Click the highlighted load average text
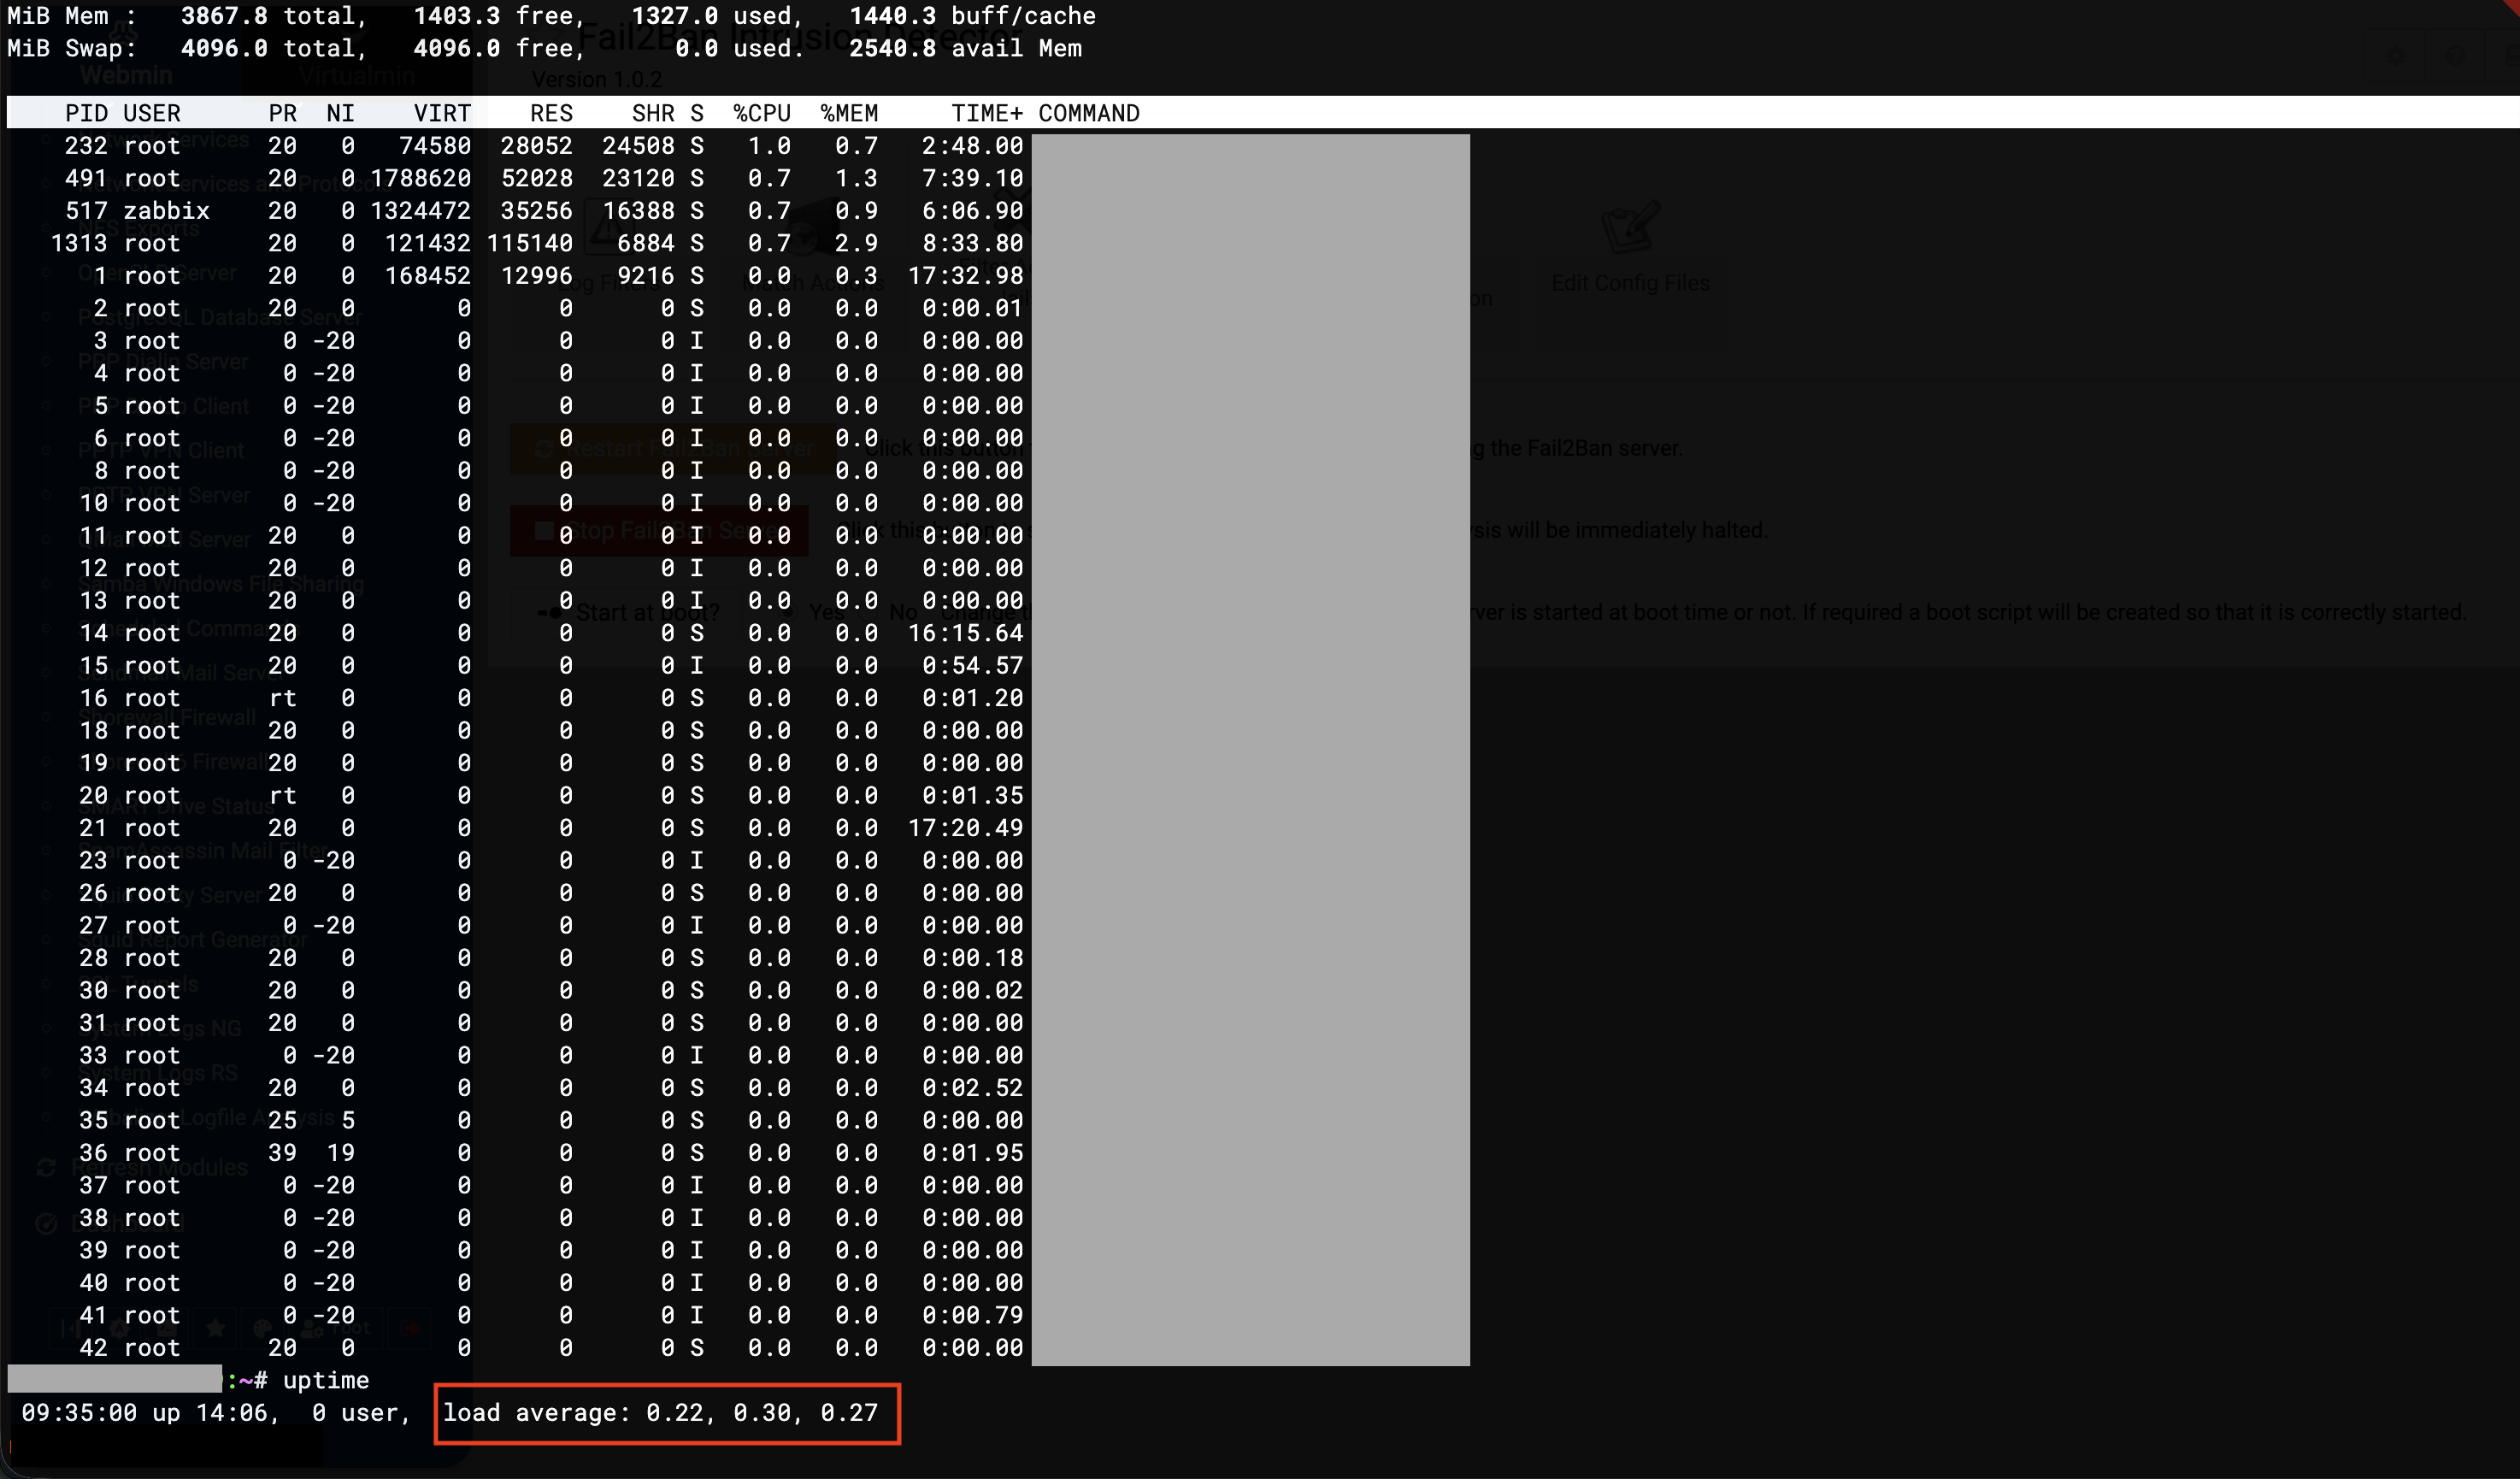 [x=667, y=1412]
